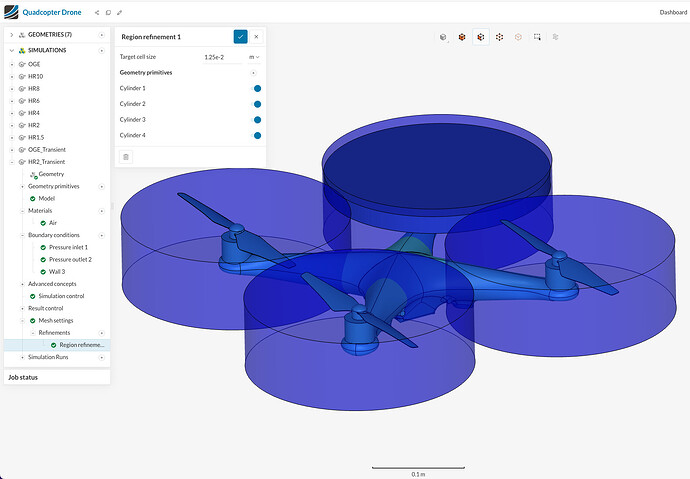Viewport: 690px width, 479px height.
Task: Disable the Cylinder 4 toggle
Action: click(256, 135)
